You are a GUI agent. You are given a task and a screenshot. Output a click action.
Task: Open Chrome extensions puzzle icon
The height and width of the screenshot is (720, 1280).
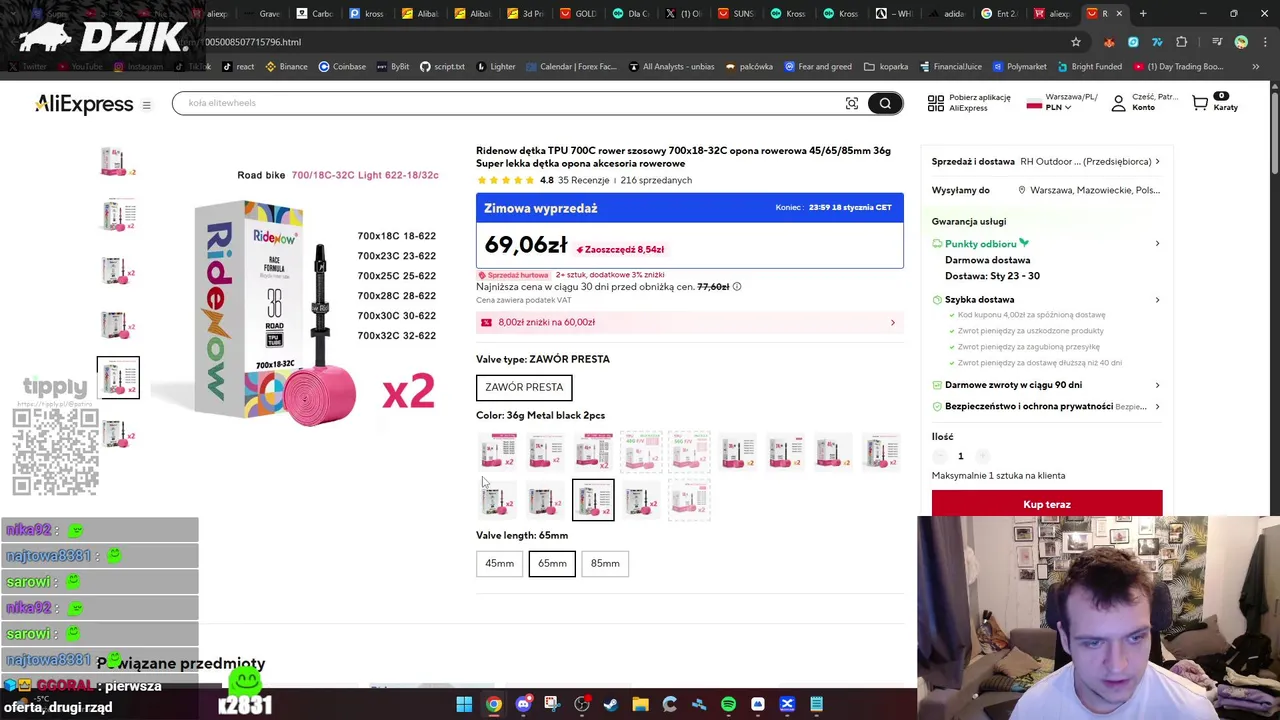1182,42
